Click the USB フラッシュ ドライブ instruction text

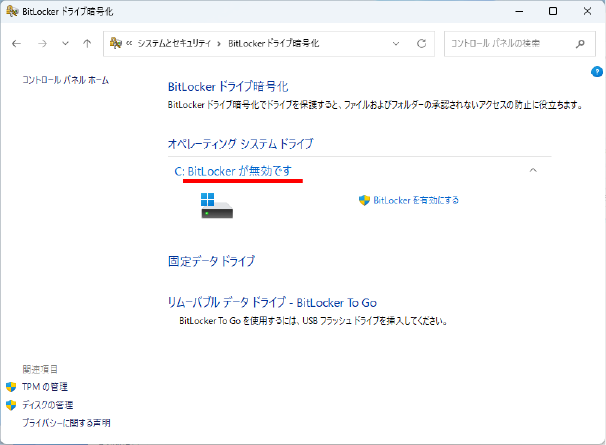click(313, 321)
